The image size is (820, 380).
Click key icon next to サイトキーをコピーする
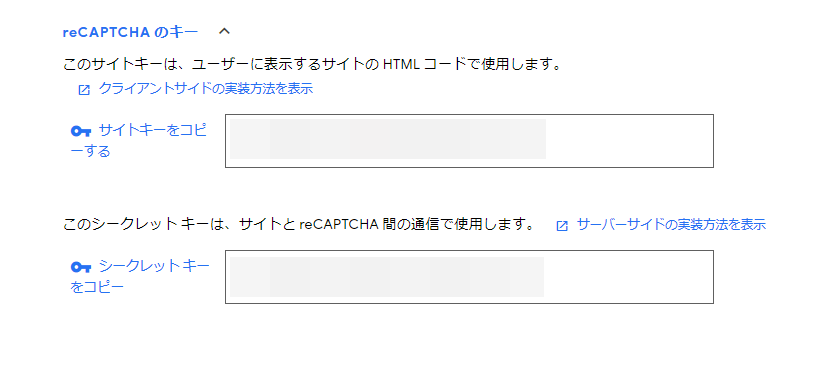click(81, 131)
